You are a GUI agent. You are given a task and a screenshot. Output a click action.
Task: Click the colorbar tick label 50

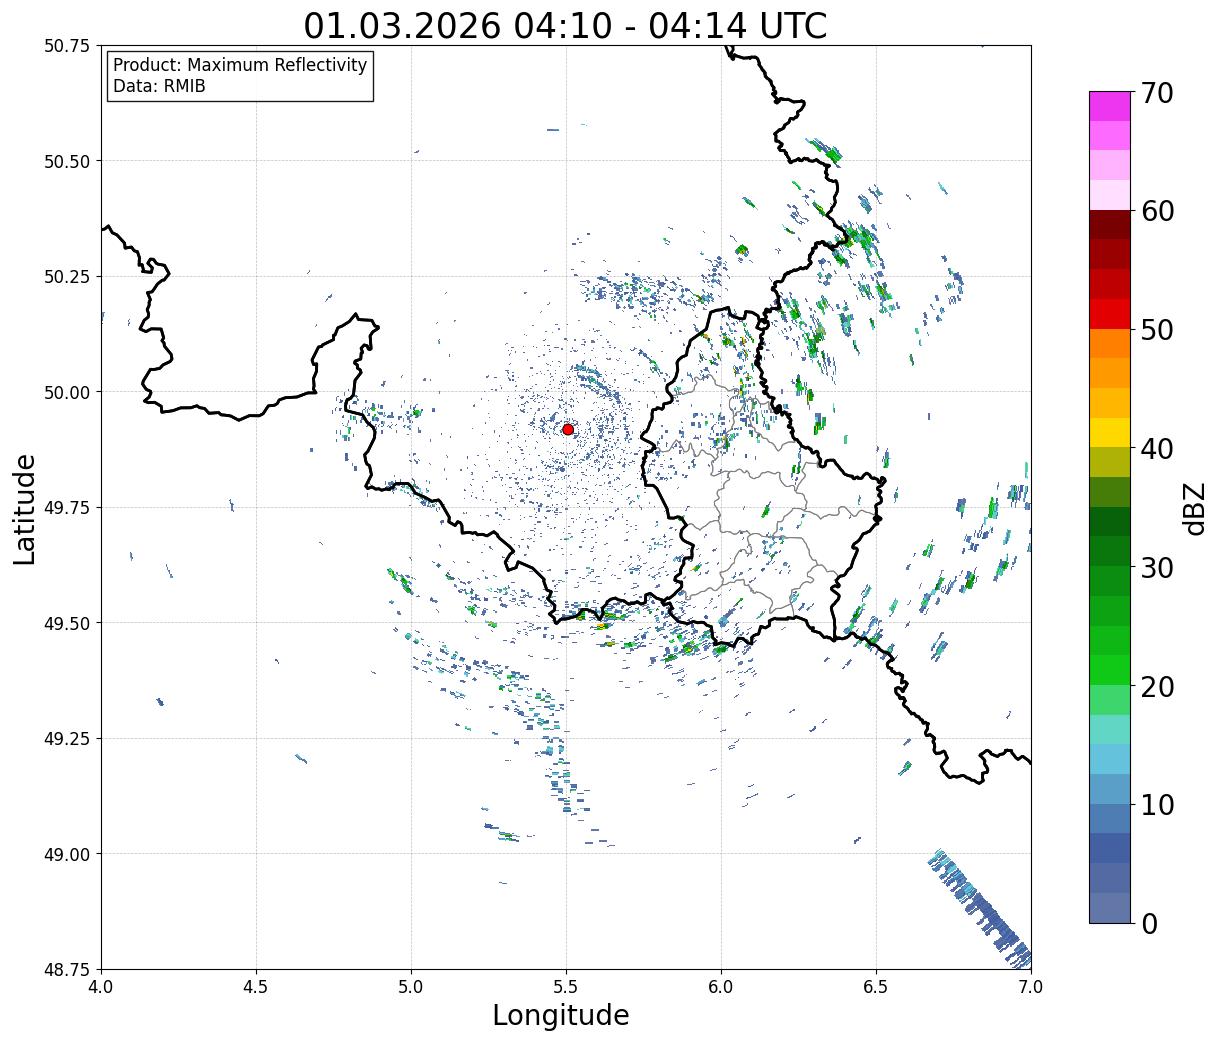pos(1158,330)
